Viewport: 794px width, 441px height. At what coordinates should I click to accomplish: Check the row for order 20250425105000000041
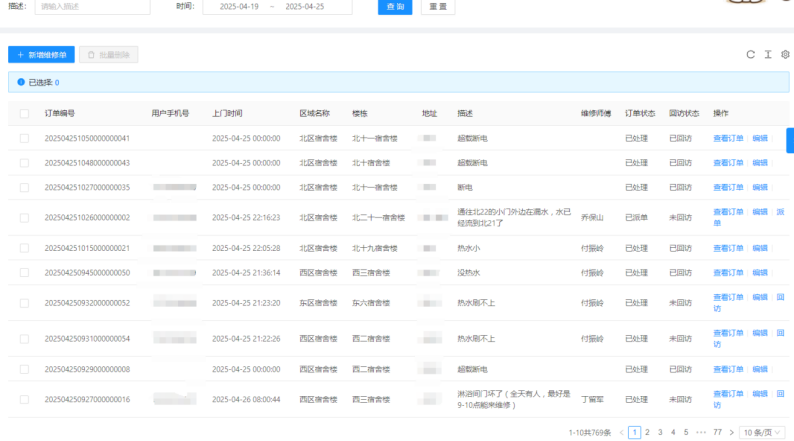point(24,138)
